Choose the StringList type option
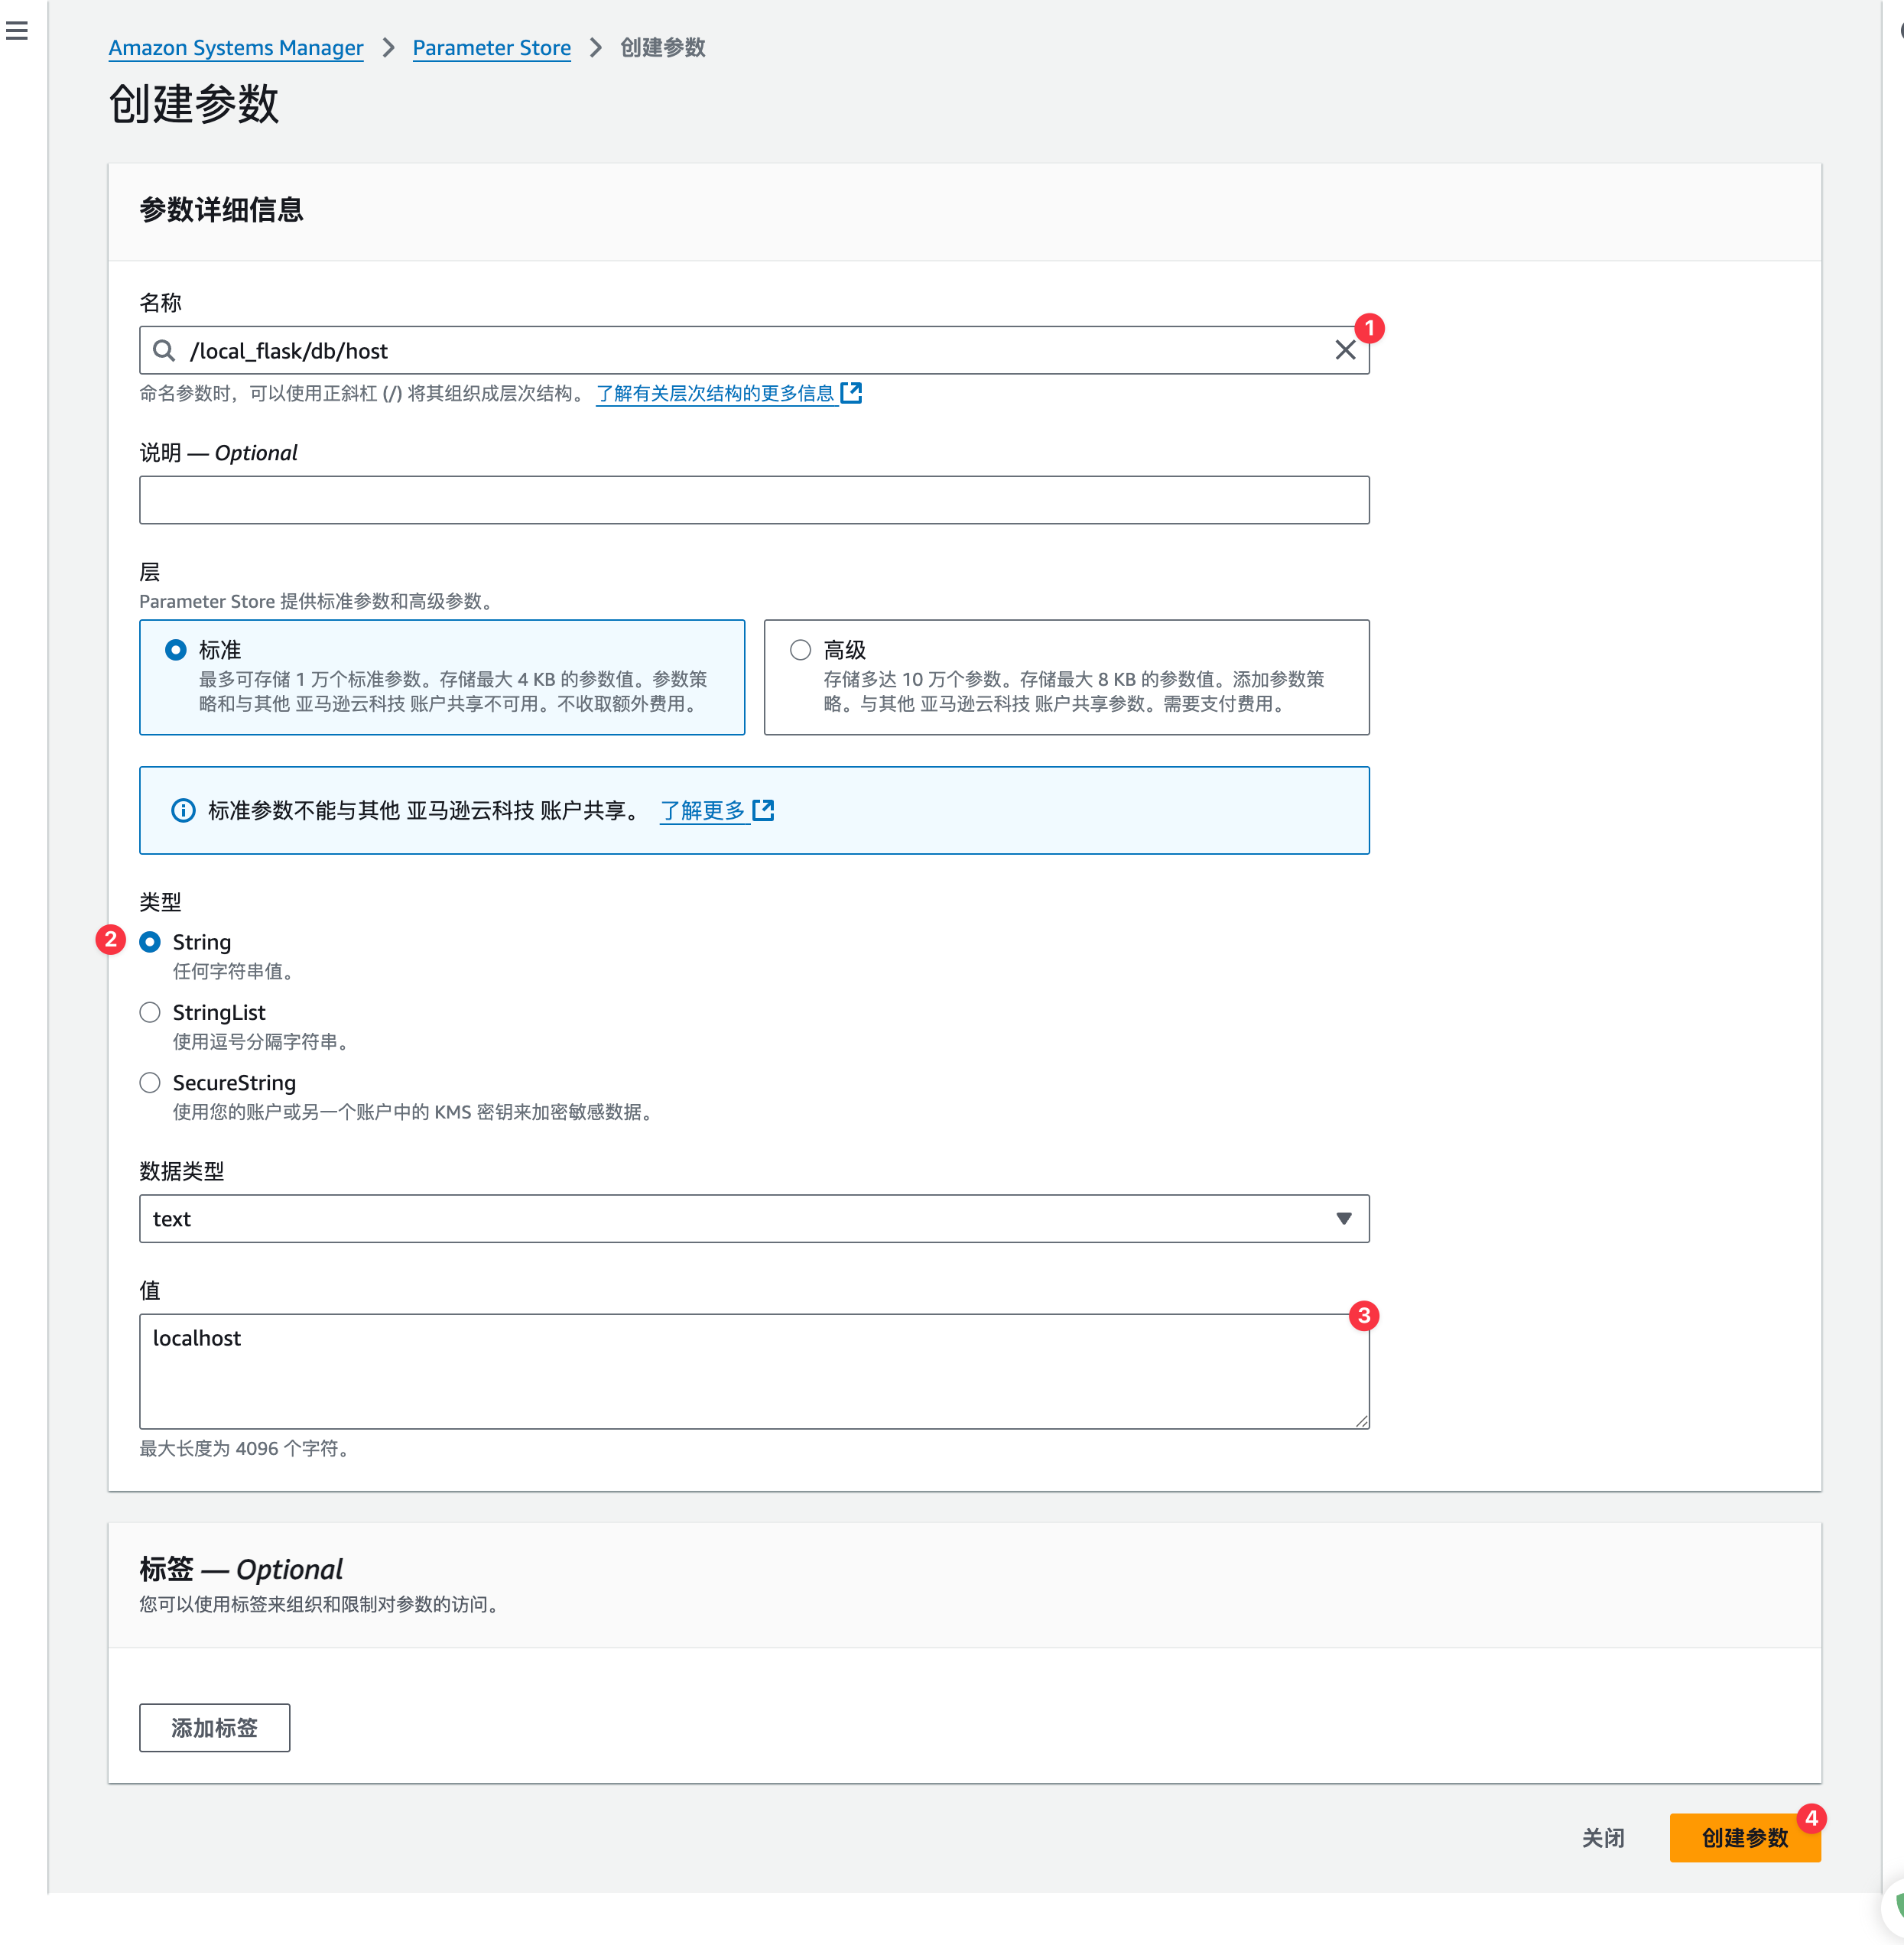This screenshot has width=1904, height=1945. 150,1012
